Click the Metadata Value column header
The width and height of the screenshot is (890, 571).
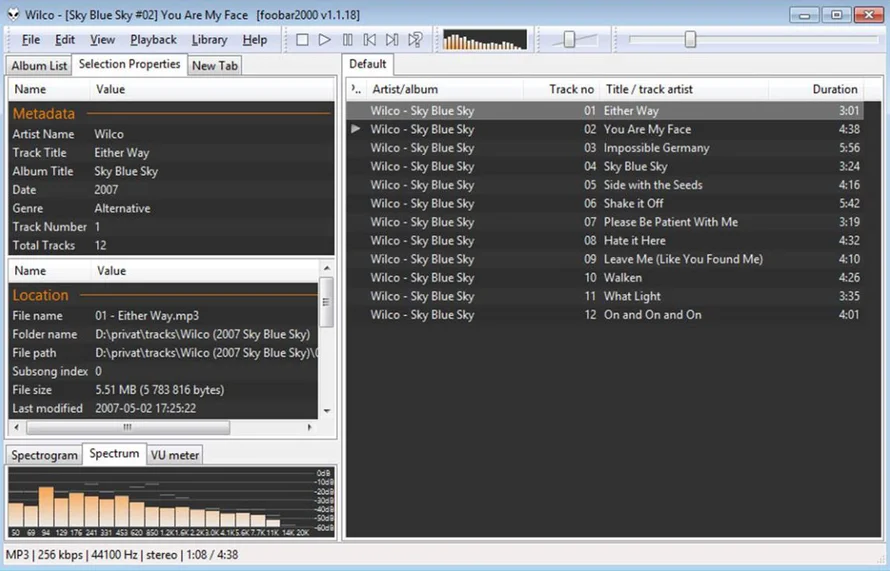(212, 89)
